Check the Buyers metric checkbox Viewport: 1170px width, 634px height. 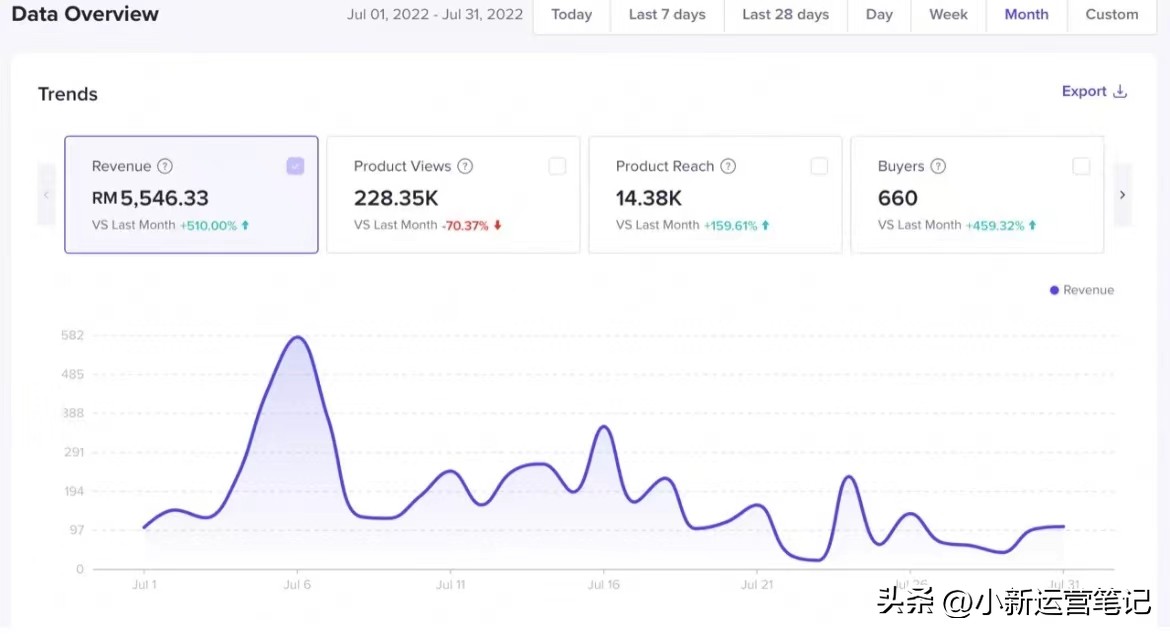pos(1081,167)
